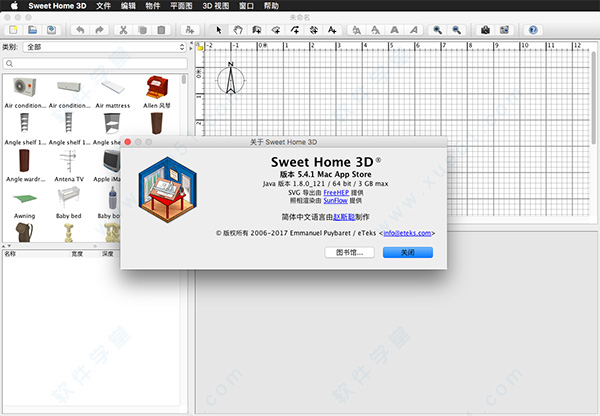600x416 pixels.
Task: Click the Zoom out magnifier icon
Action: coord(457,30)
